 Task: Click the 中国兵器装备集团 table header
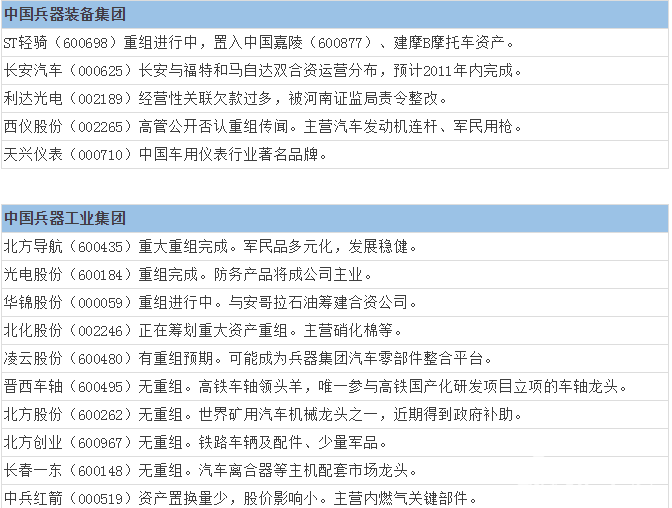(x=64, y=15)
